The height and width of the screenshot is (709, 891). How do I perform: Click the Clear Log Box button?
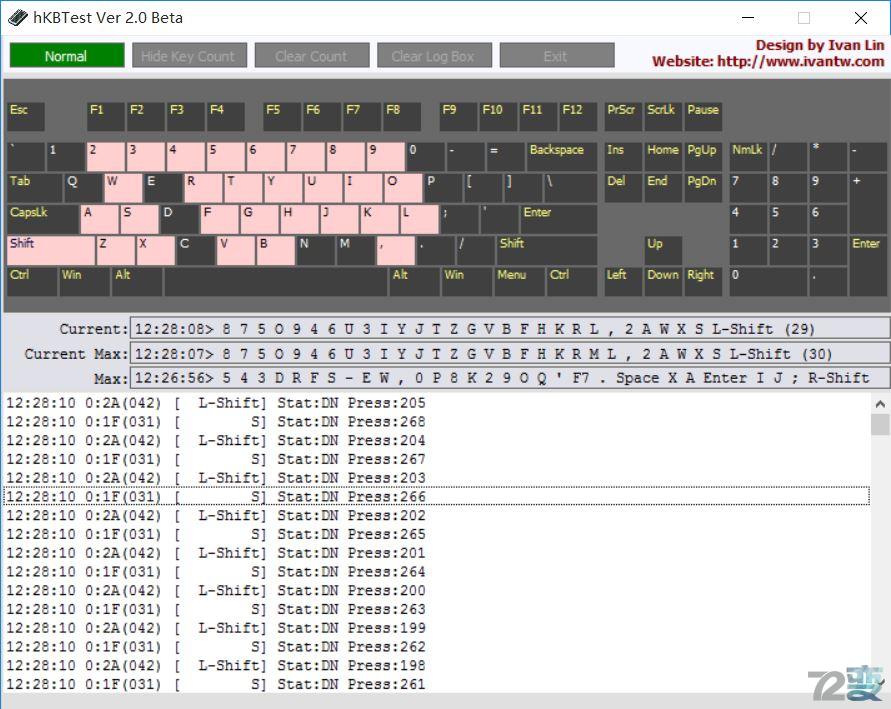(x=434, y=56)
